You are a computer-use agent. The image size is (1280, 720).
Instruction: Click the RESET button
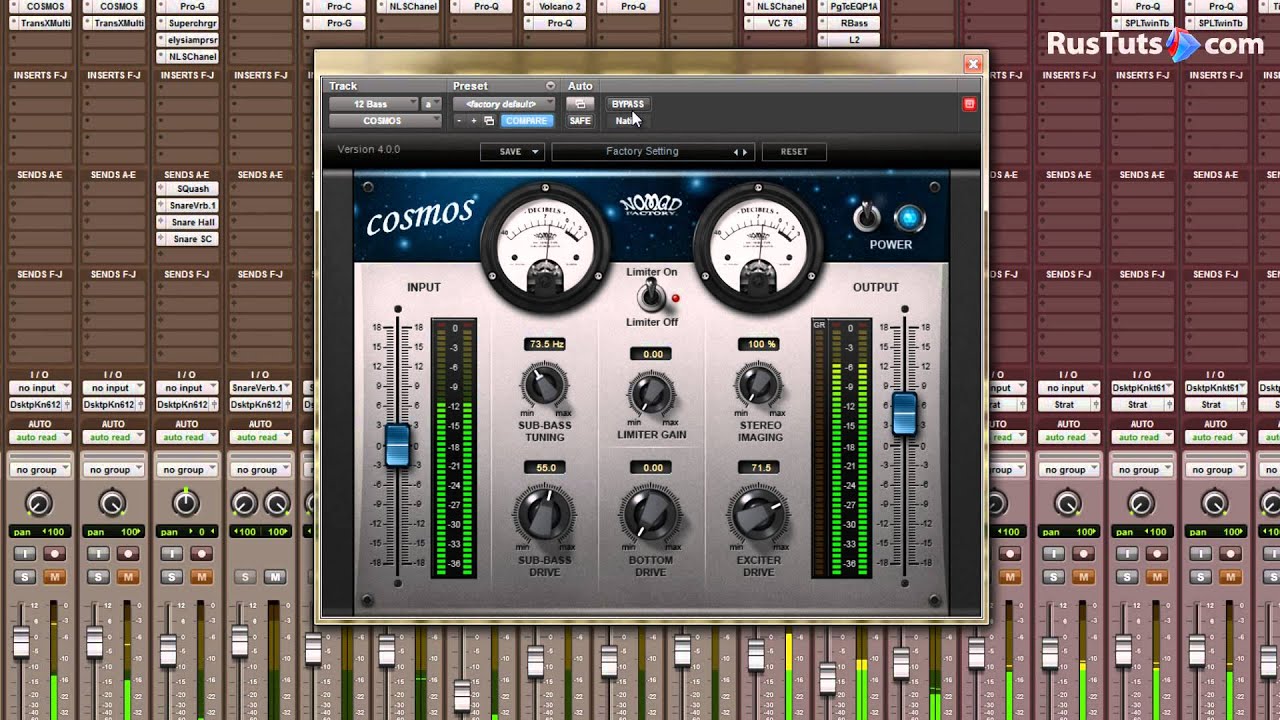(x=794, y=152)
